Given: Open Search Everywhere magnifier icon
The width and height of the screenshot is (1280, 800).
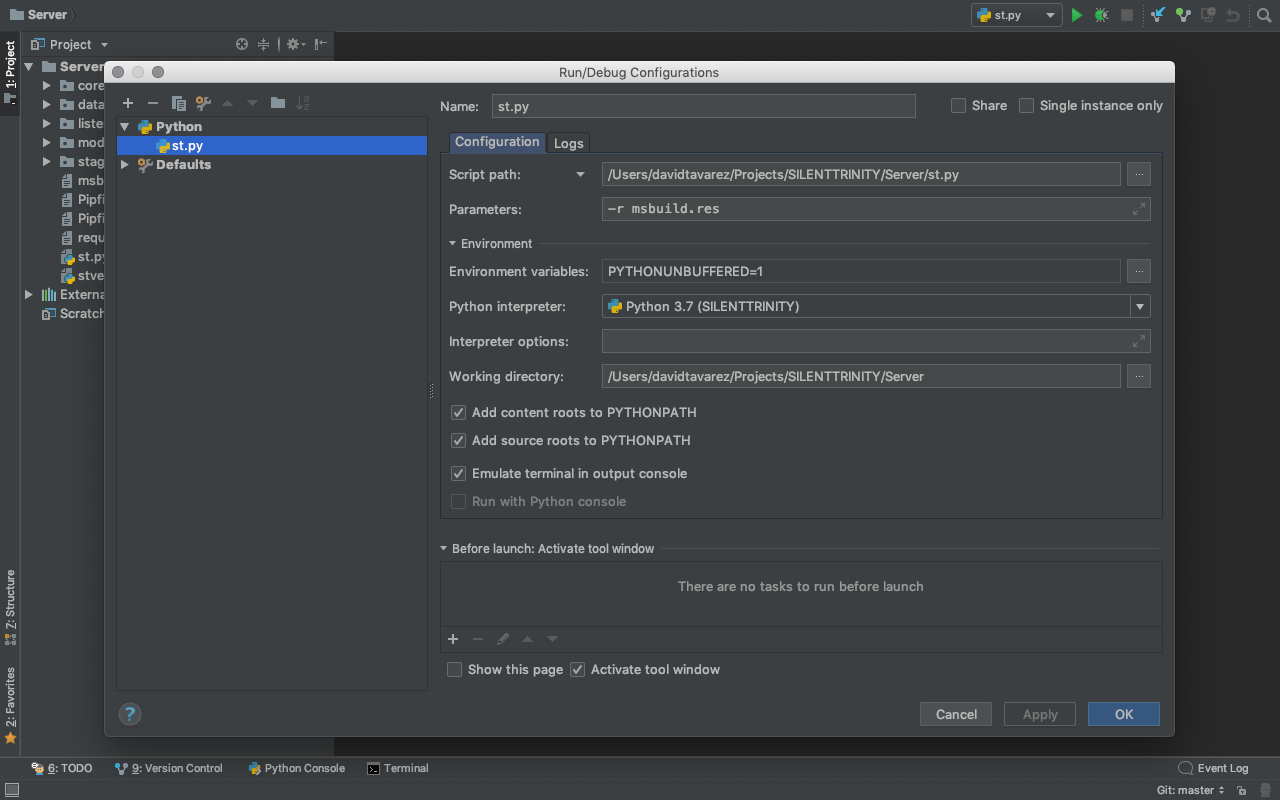Looking at the screenshot, I should pos(1264,15).
